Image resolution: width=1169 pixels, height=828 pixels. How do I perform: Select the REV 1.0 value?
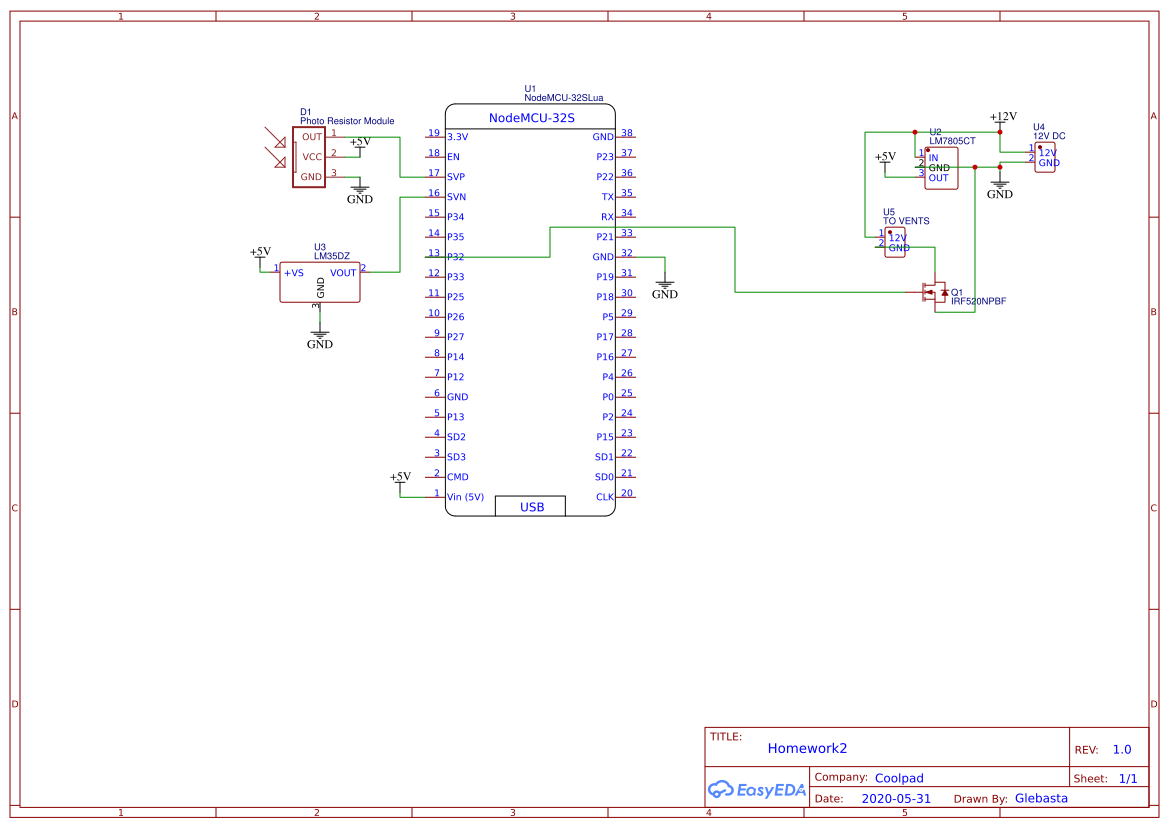pyautogui.click(x=1122, y=749)
